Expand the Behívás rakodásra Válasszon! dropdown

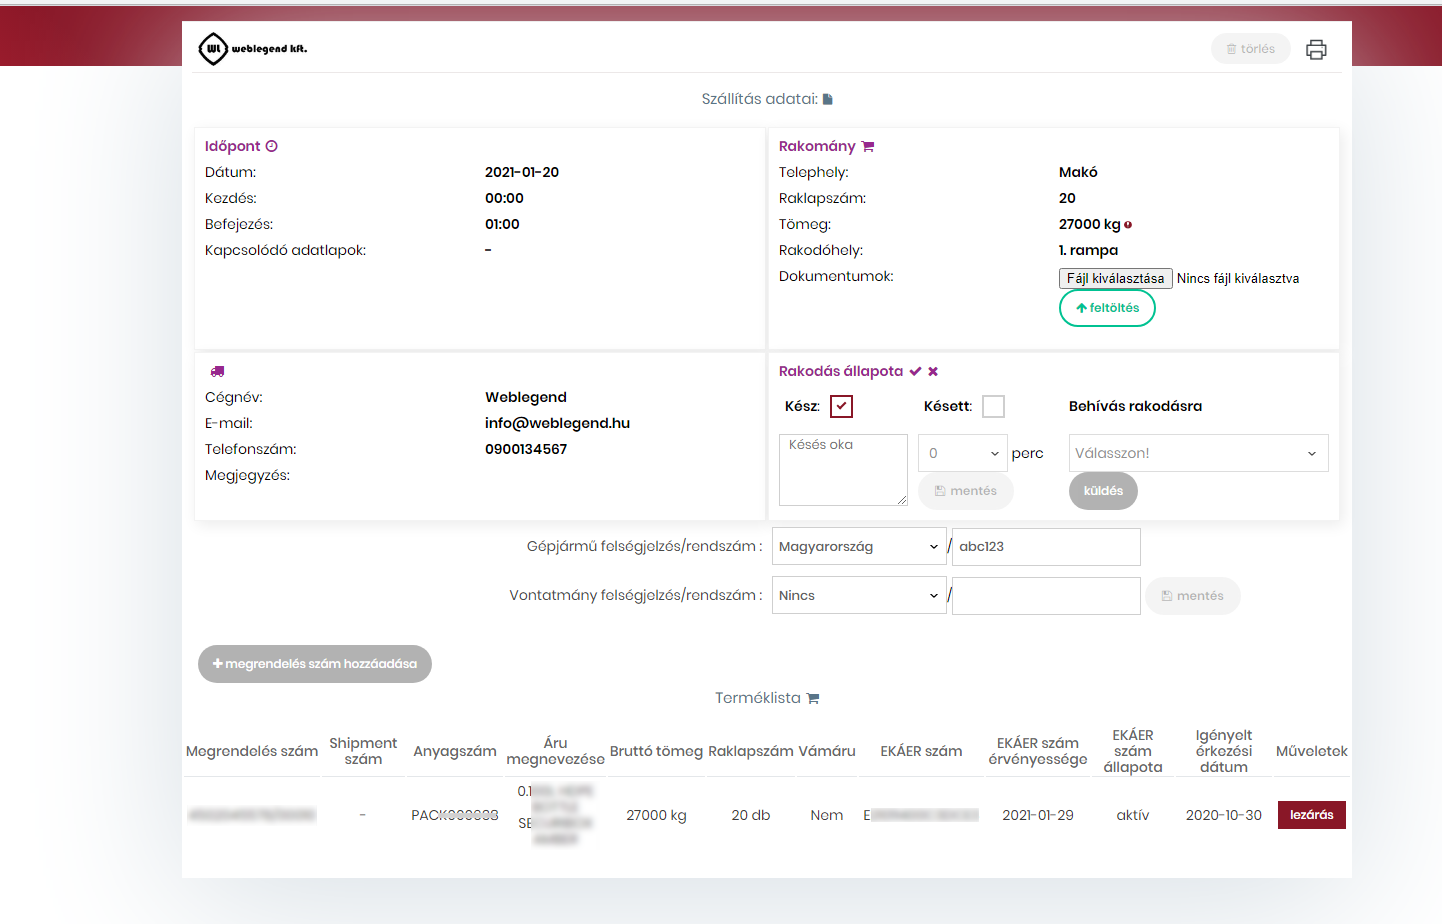[1198, 453]
